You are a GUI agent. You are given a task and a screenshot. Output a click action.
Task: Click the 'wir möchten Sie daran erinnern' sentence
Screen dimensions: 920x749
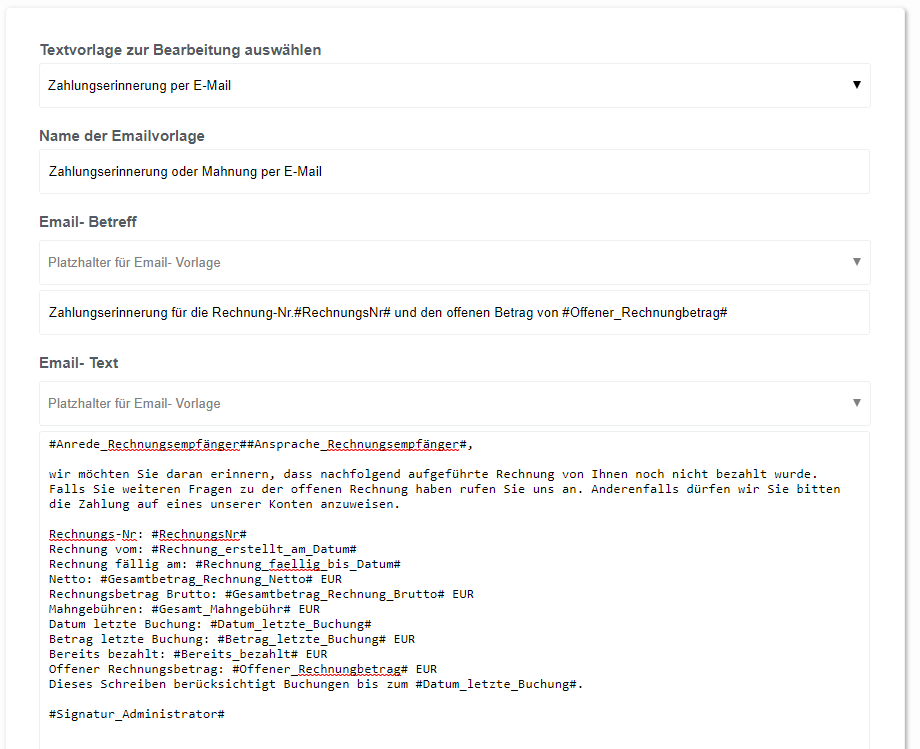[433, 474]
